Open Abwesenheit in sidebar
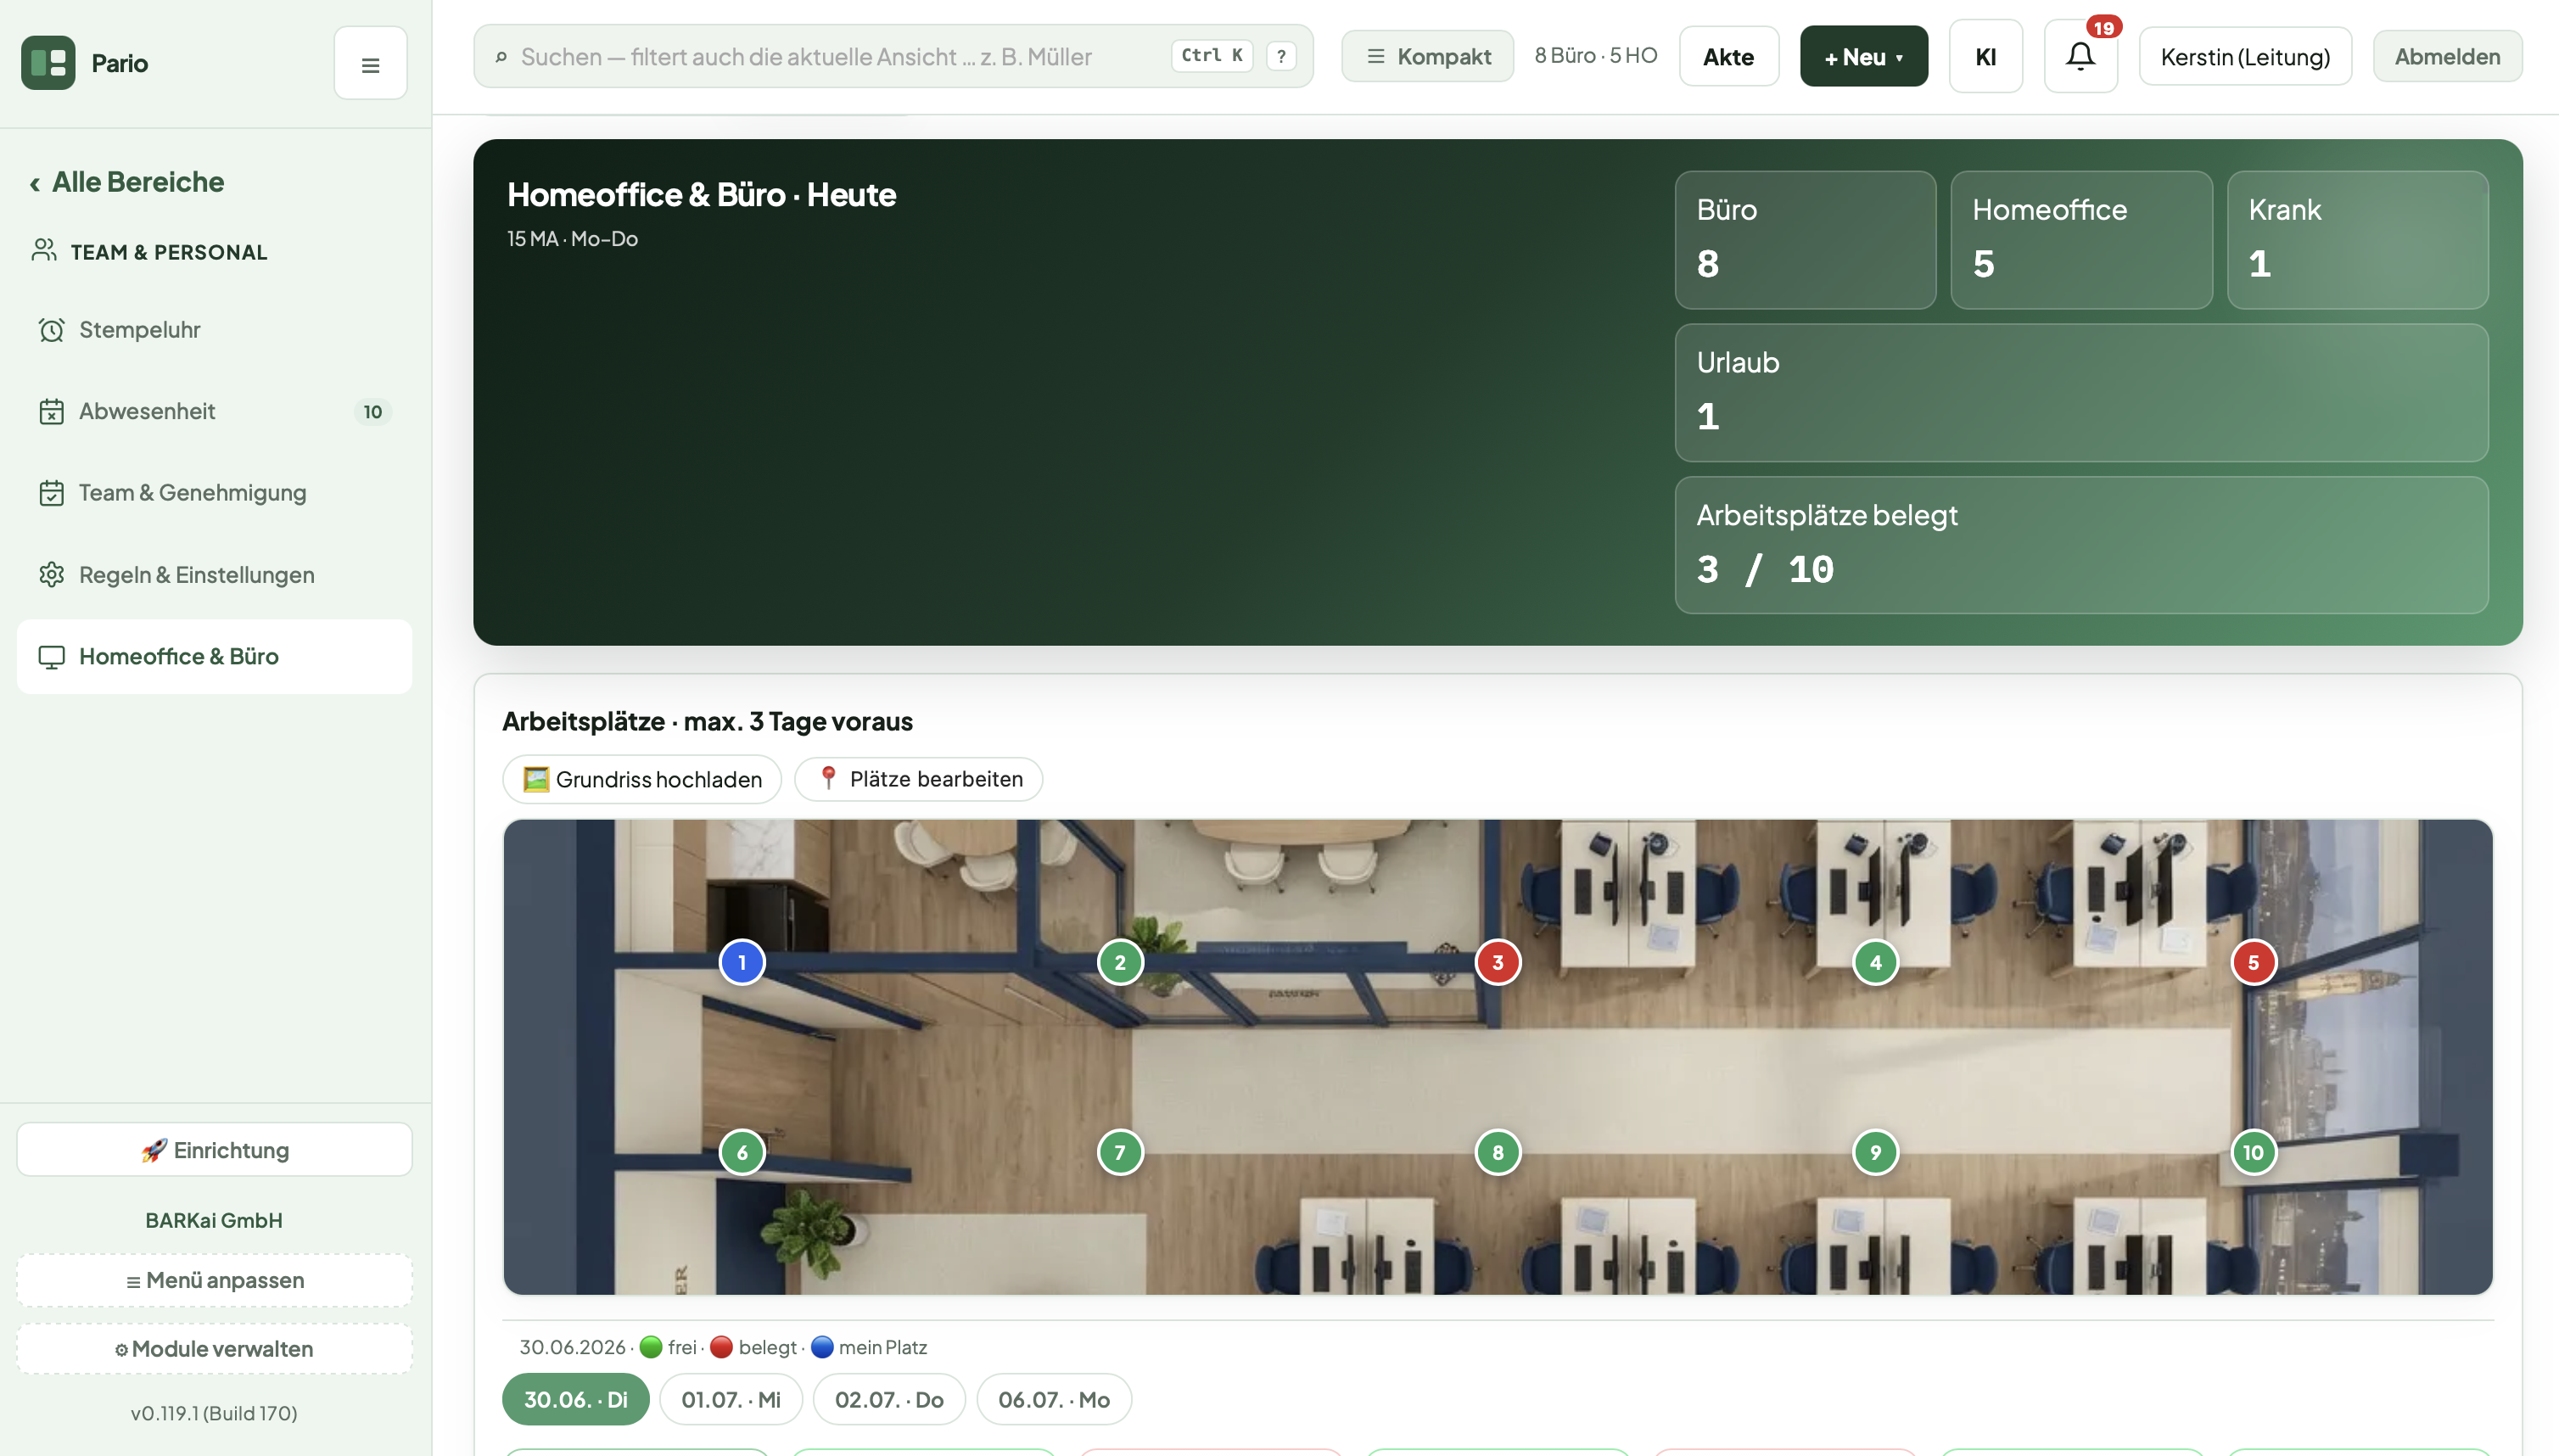Viewport: 2559px width, 1456px height. 214,412
